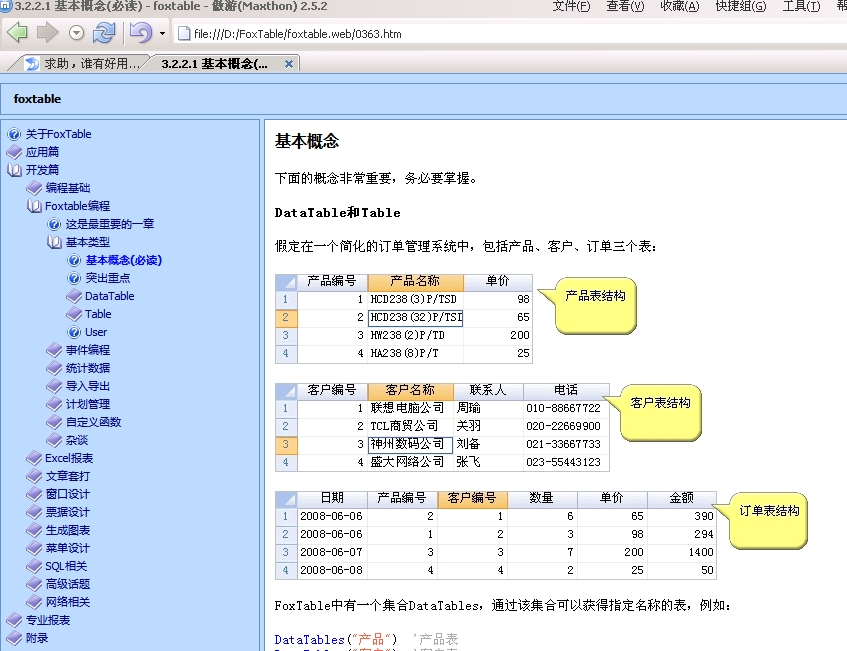
Task: Open the 收藏(A) menu
Action: (680, 6)
